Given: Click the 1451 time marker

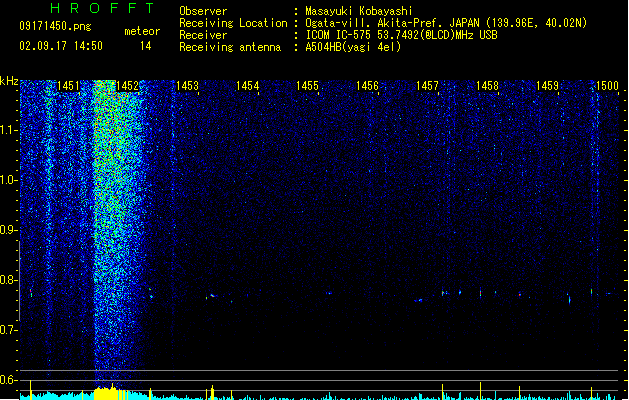Looking at the screenshot, I should 68,86.
